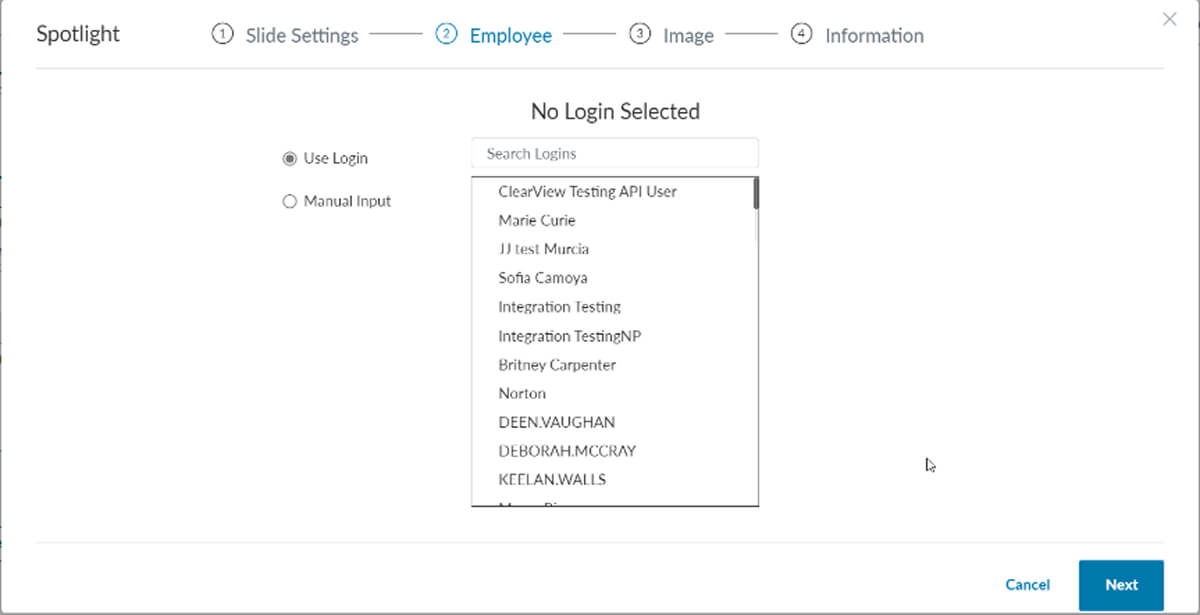The width and height of the screenshot is (1200, 615).
Task: Pick the Integration TestingNP login
Action: tap(569, 336)
